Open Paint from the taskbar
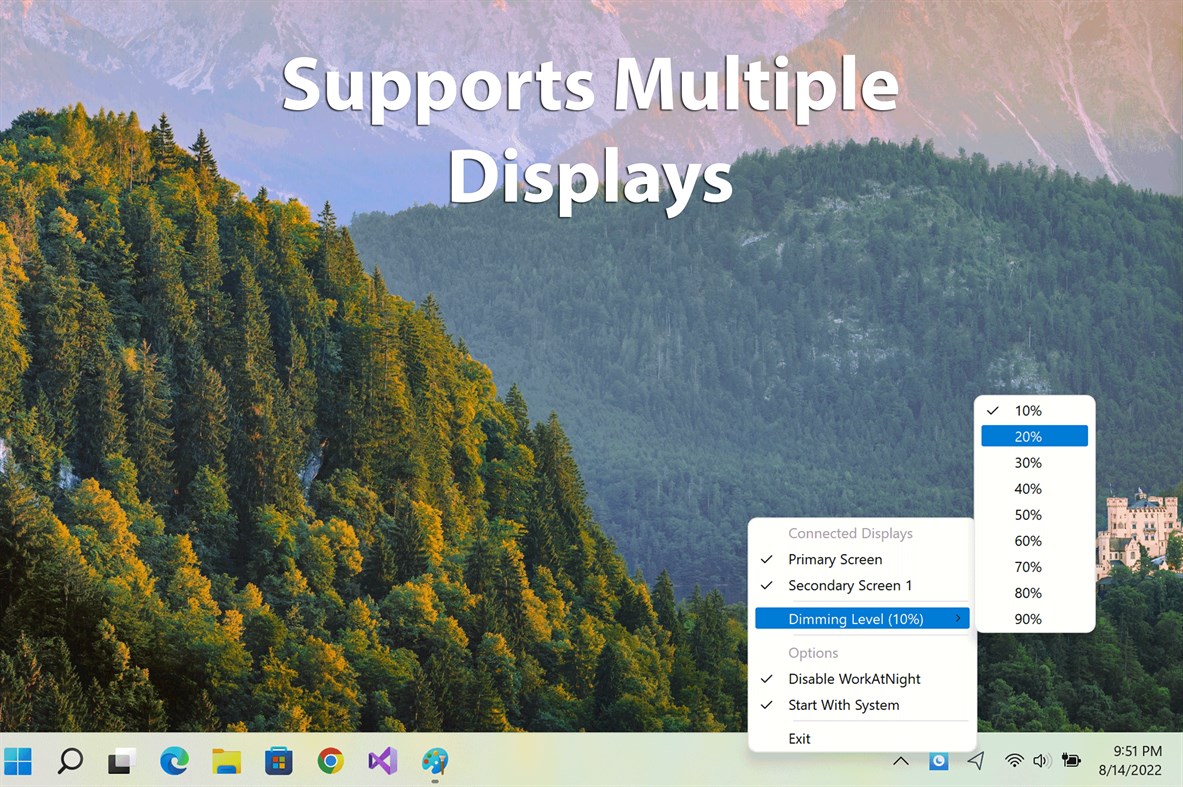The height and width of the screenshot is (787, 1183). [434, 761]
